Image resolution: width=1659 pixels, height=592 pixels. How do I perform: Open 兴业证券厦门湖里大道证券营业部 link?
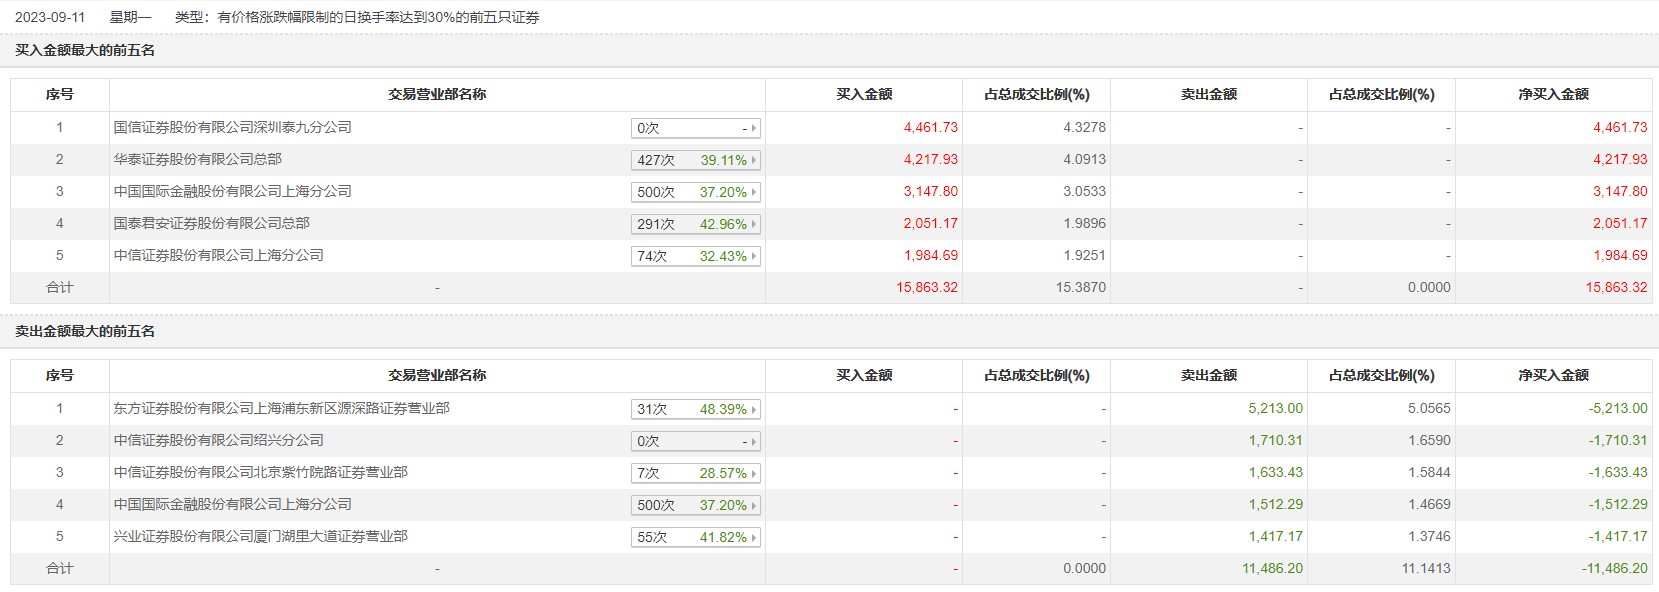click(x=260, y=536)
